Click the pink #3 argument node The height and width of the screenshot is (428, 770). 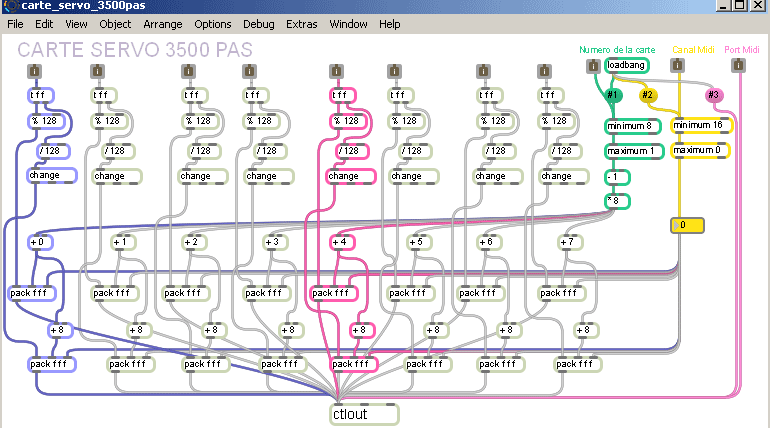(713, 96)
